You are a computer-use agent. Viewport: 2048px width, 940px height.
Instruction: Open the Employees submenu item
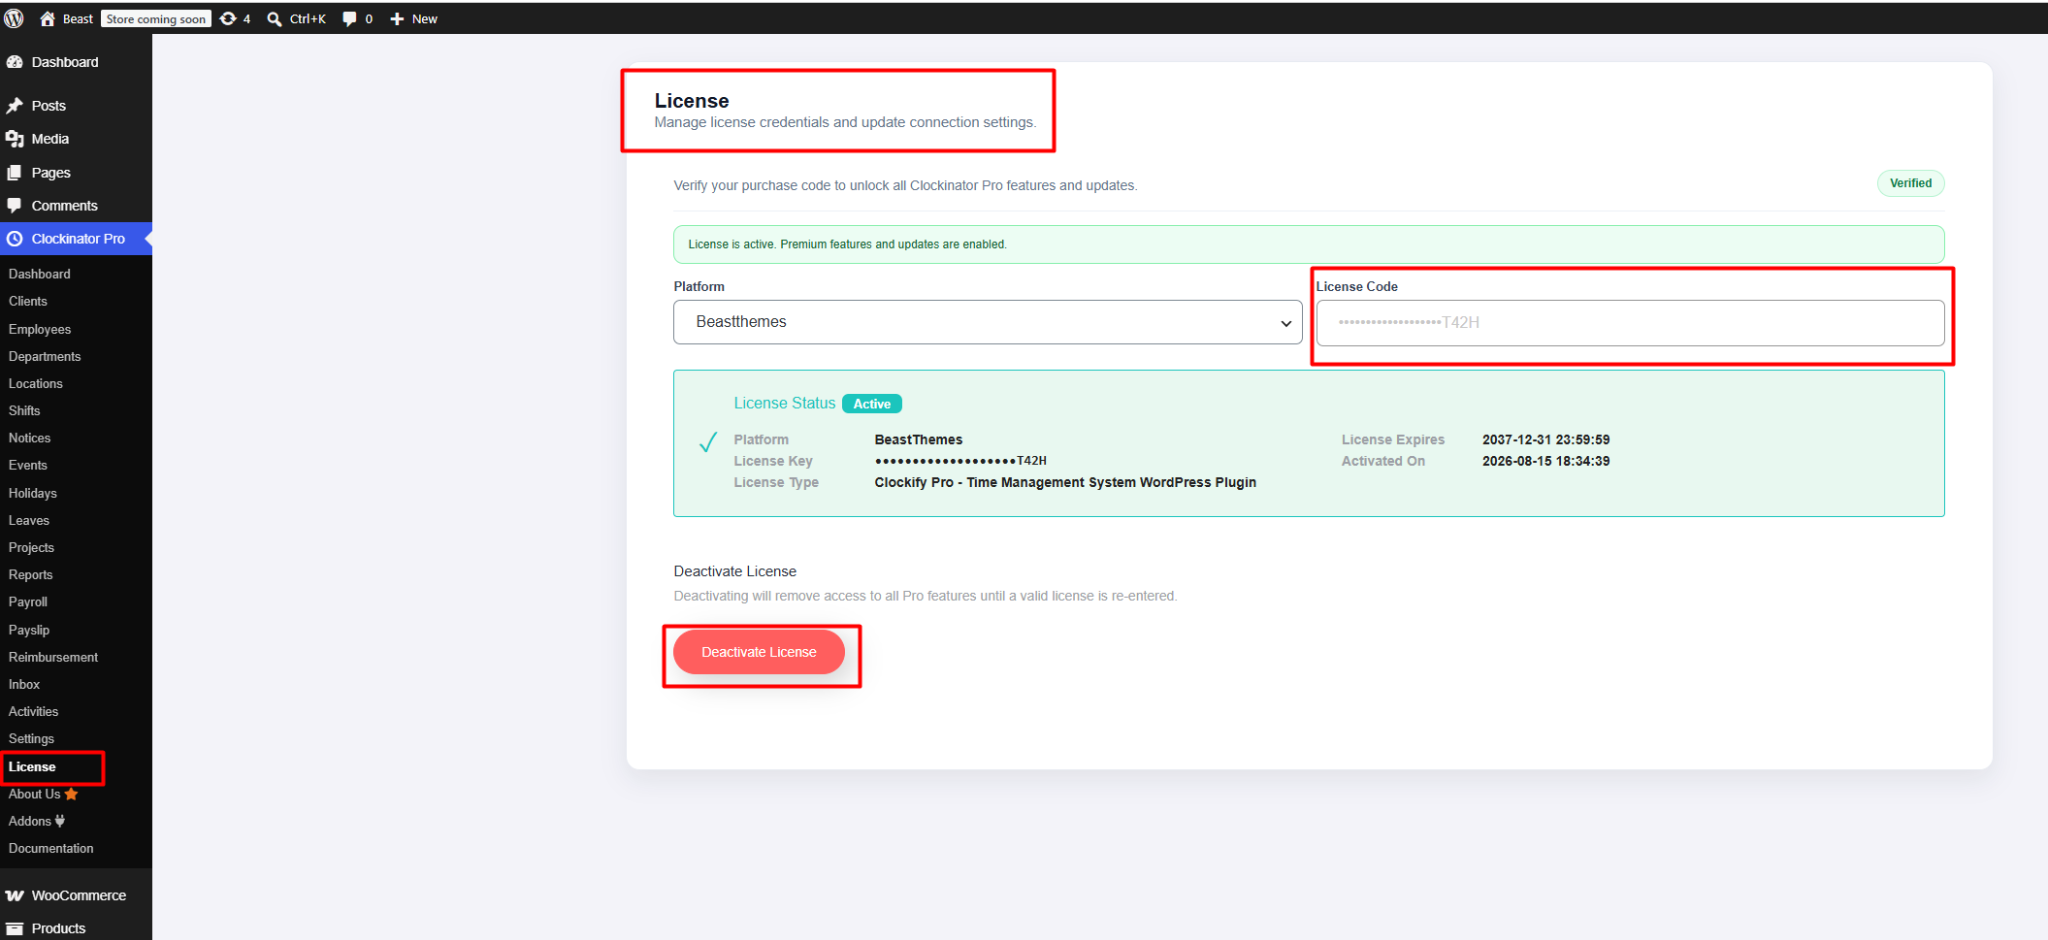(40, 329)
